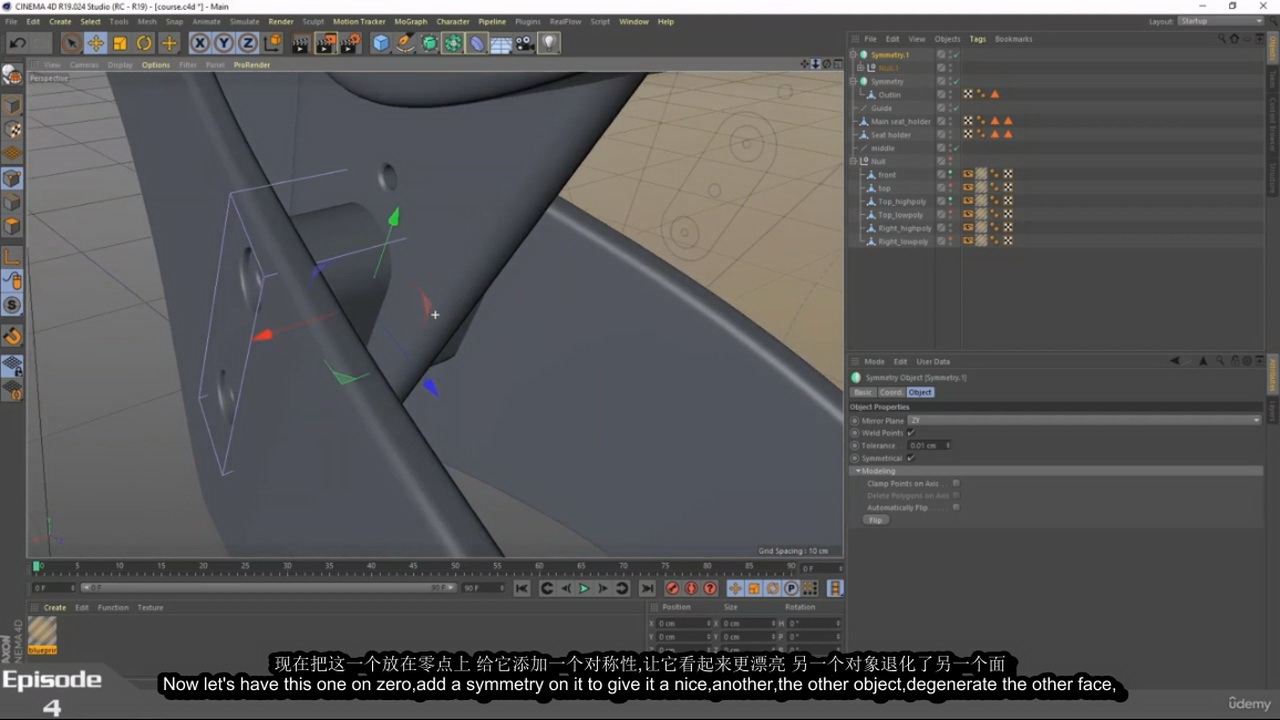Viewport: 1280px width, 720px height.
Task: Toggle X axis lock
Action: pyautogui.click(x=199, y=43)
